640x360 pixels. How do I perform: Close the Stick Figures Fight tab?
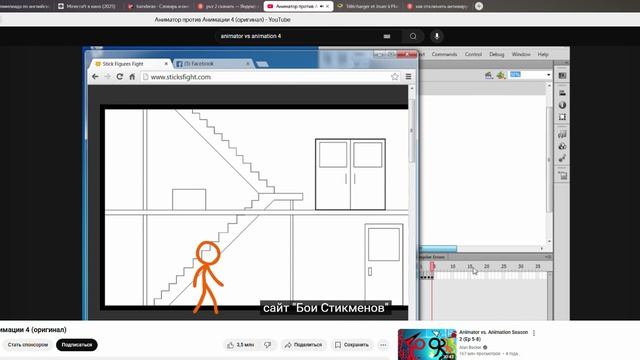pos(166,64)
